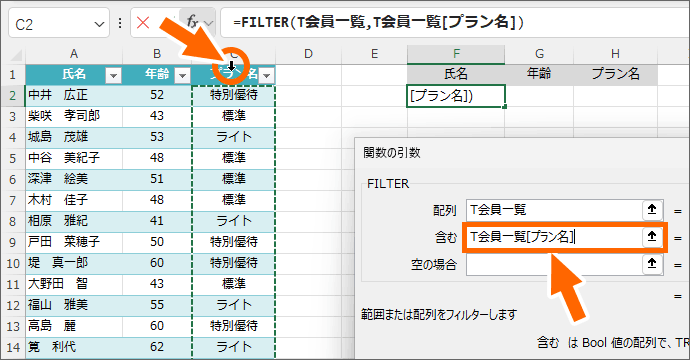Click the 配列 argument input field
Screen dimensions: 690x360
[x=554, y=210]
